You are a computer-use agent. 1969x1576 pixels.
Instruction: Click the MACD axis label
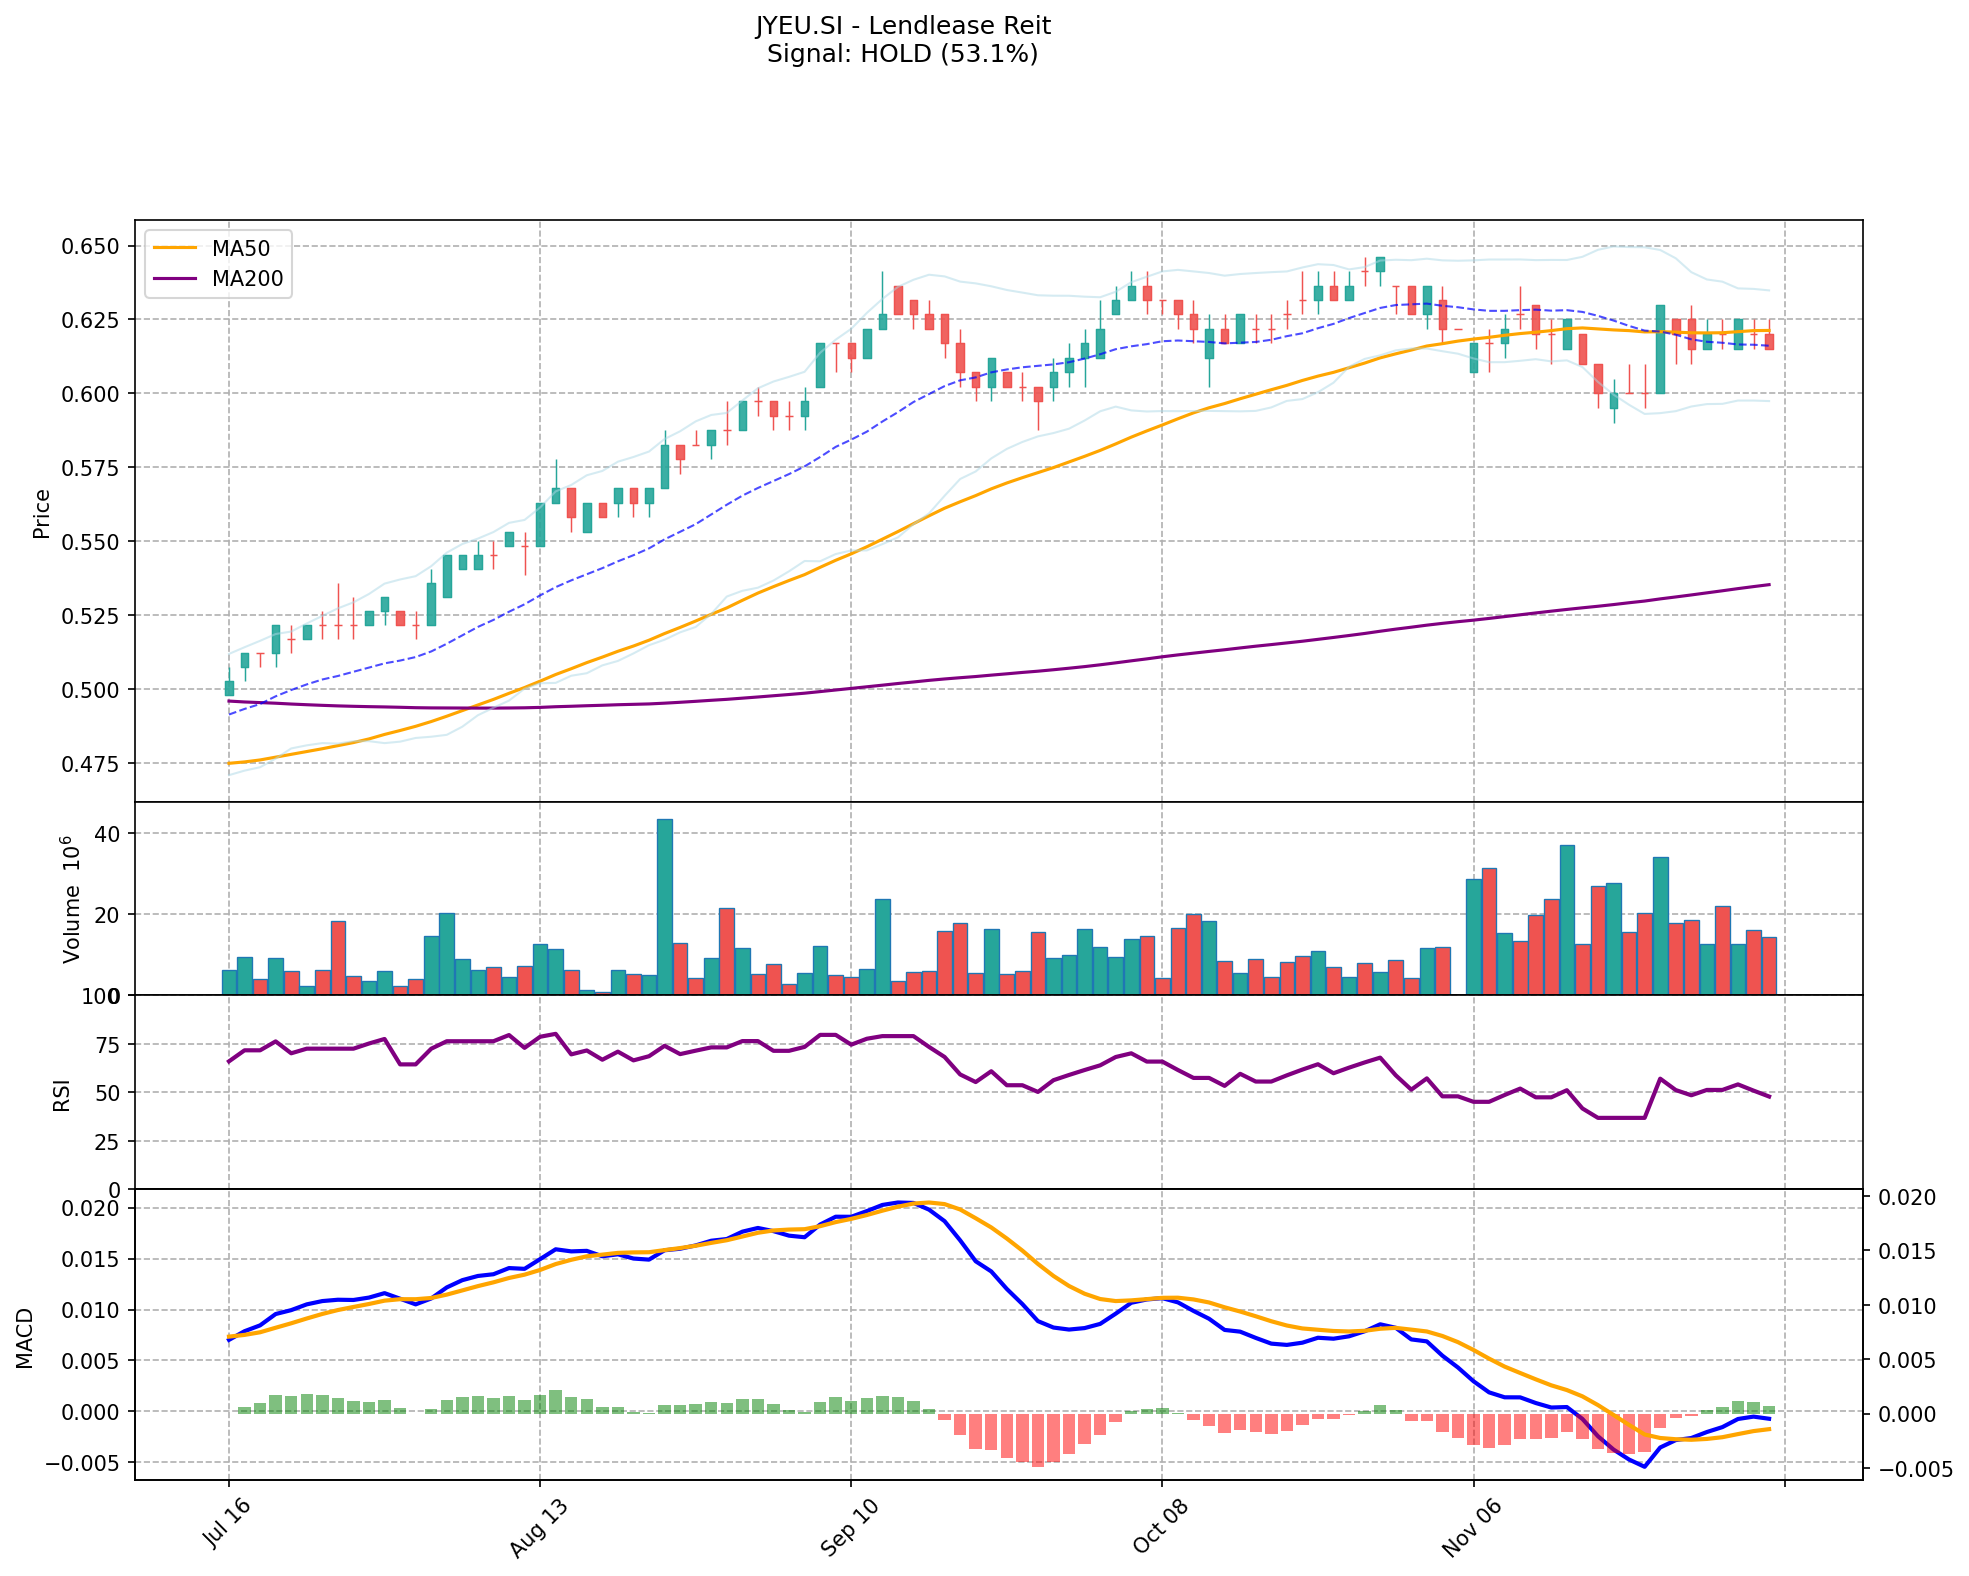(x=25, y=1337)
